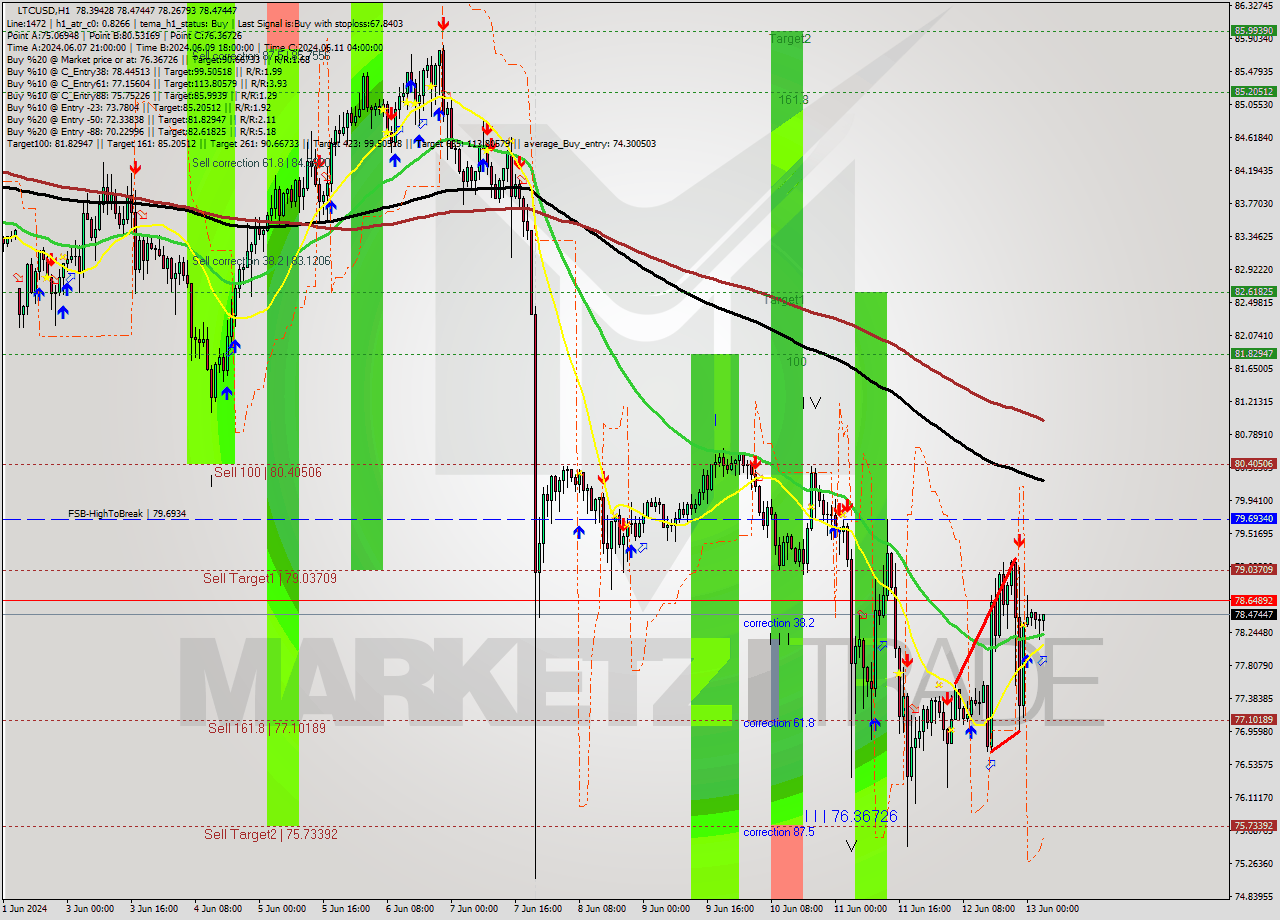Click the blue 79.69340 price label
The height and width of the screenshot is (920, 1280).
pos(1254,519)
